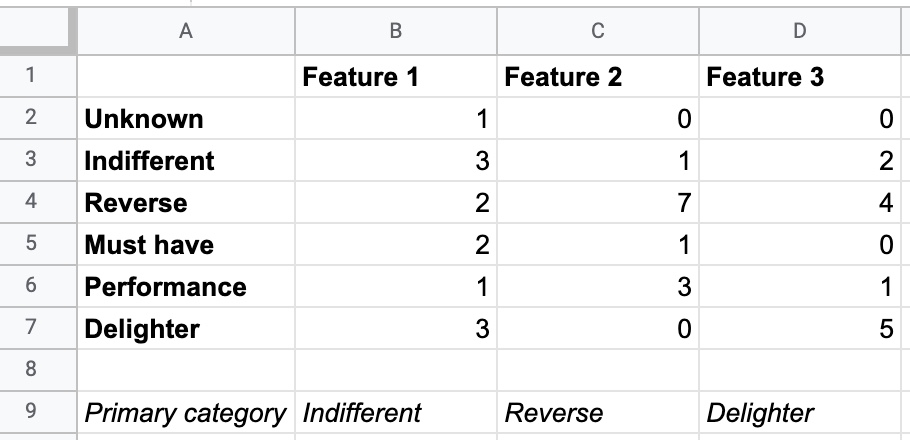Select column B header

click(x=396, y=31)
